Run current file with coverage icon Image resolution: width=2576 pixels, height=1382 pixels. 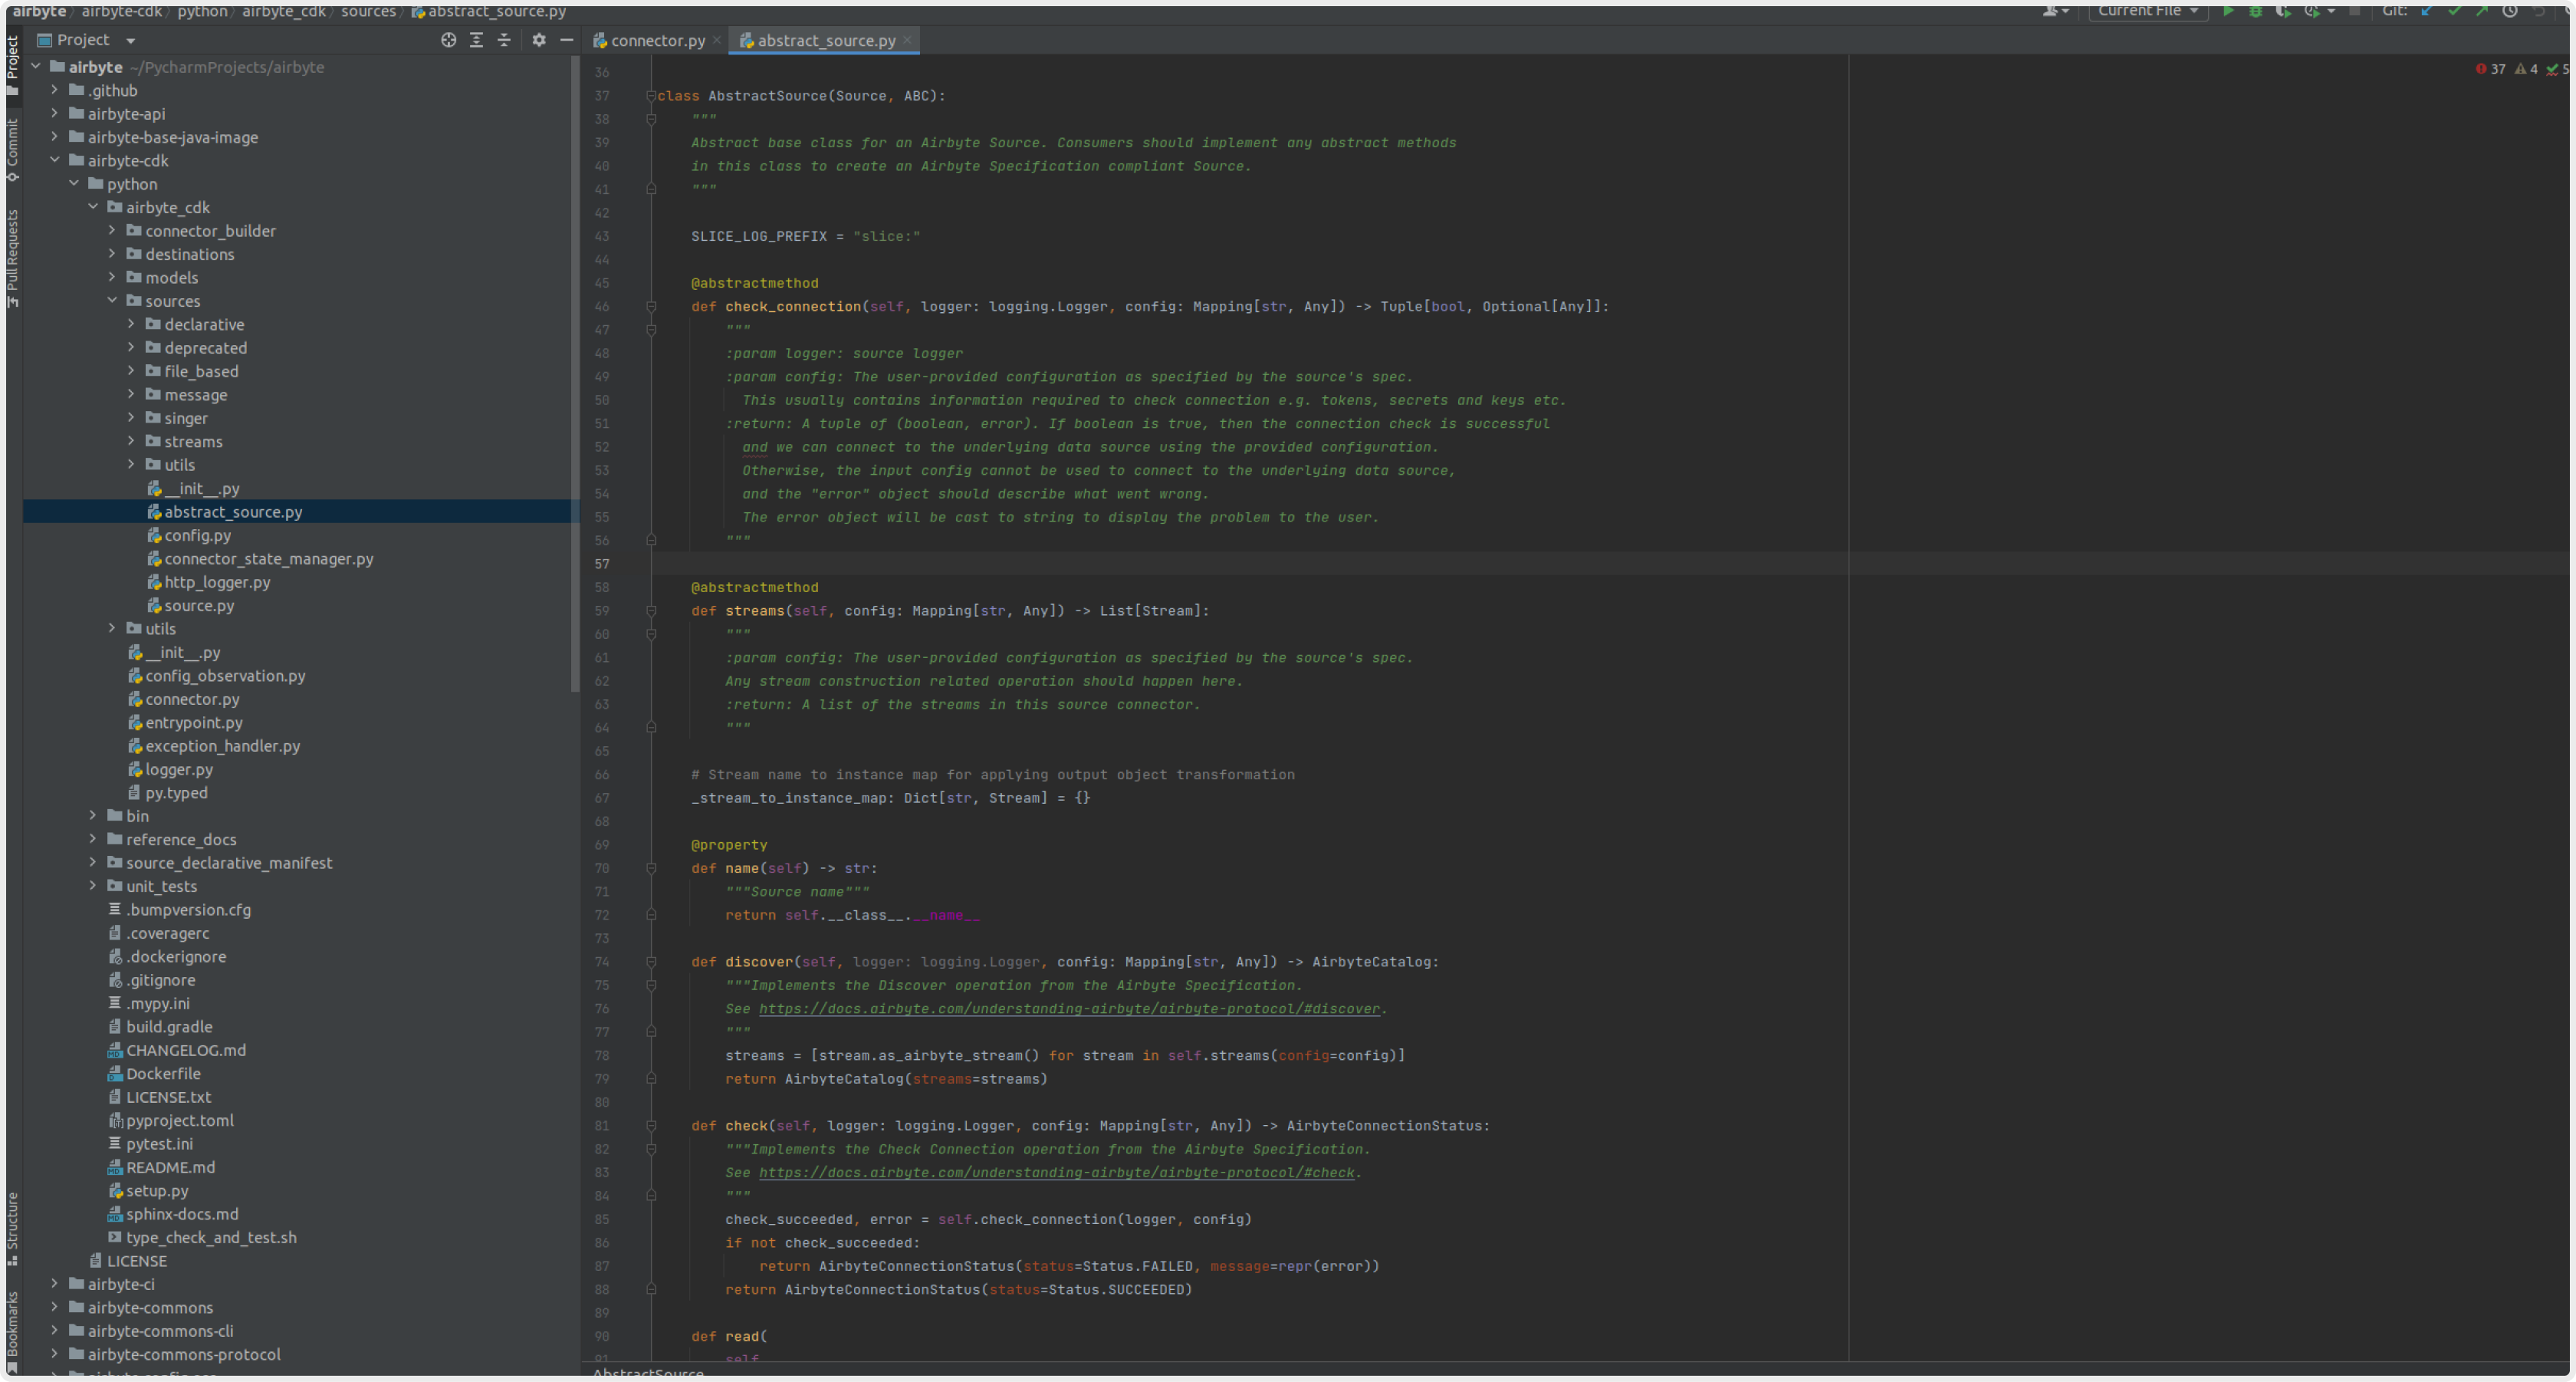pos(2284,12)
